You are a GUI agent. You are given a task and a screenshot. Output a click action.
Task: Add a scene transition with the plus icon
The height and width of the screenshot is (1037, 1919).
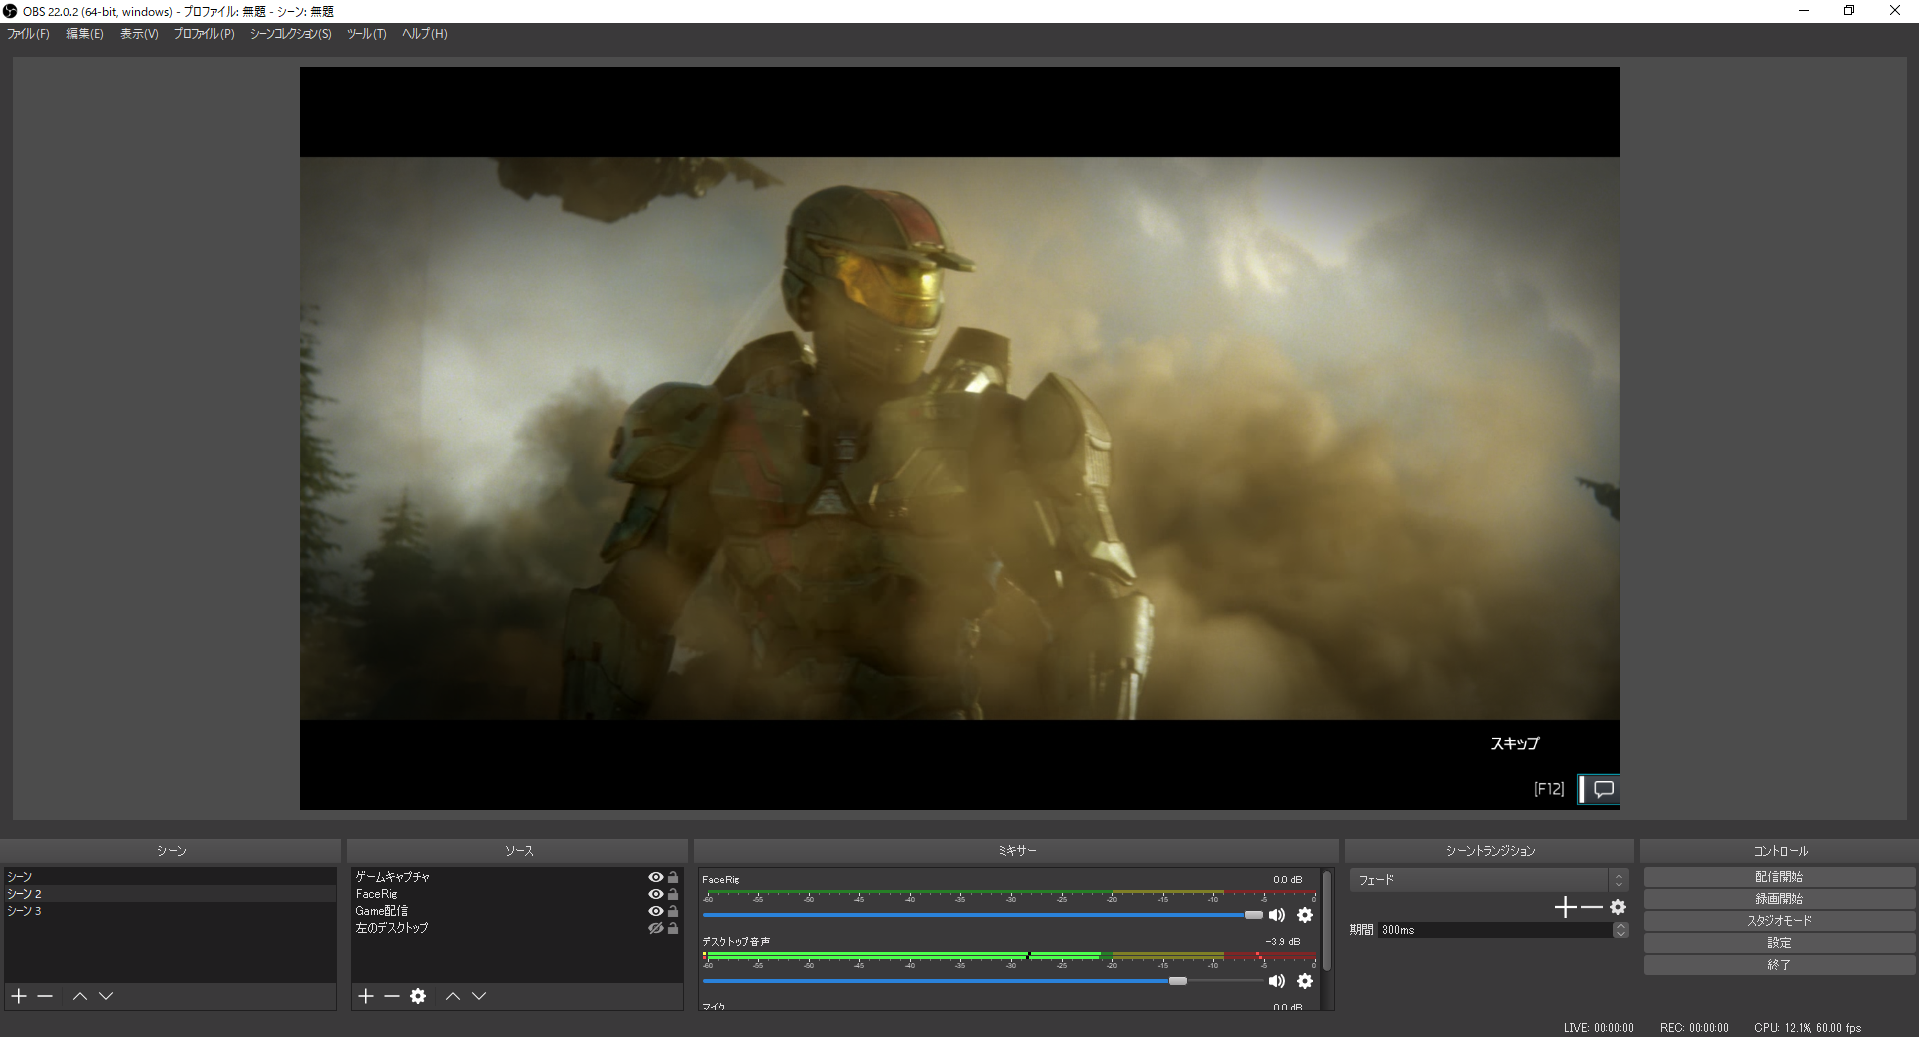(1566, 907)
